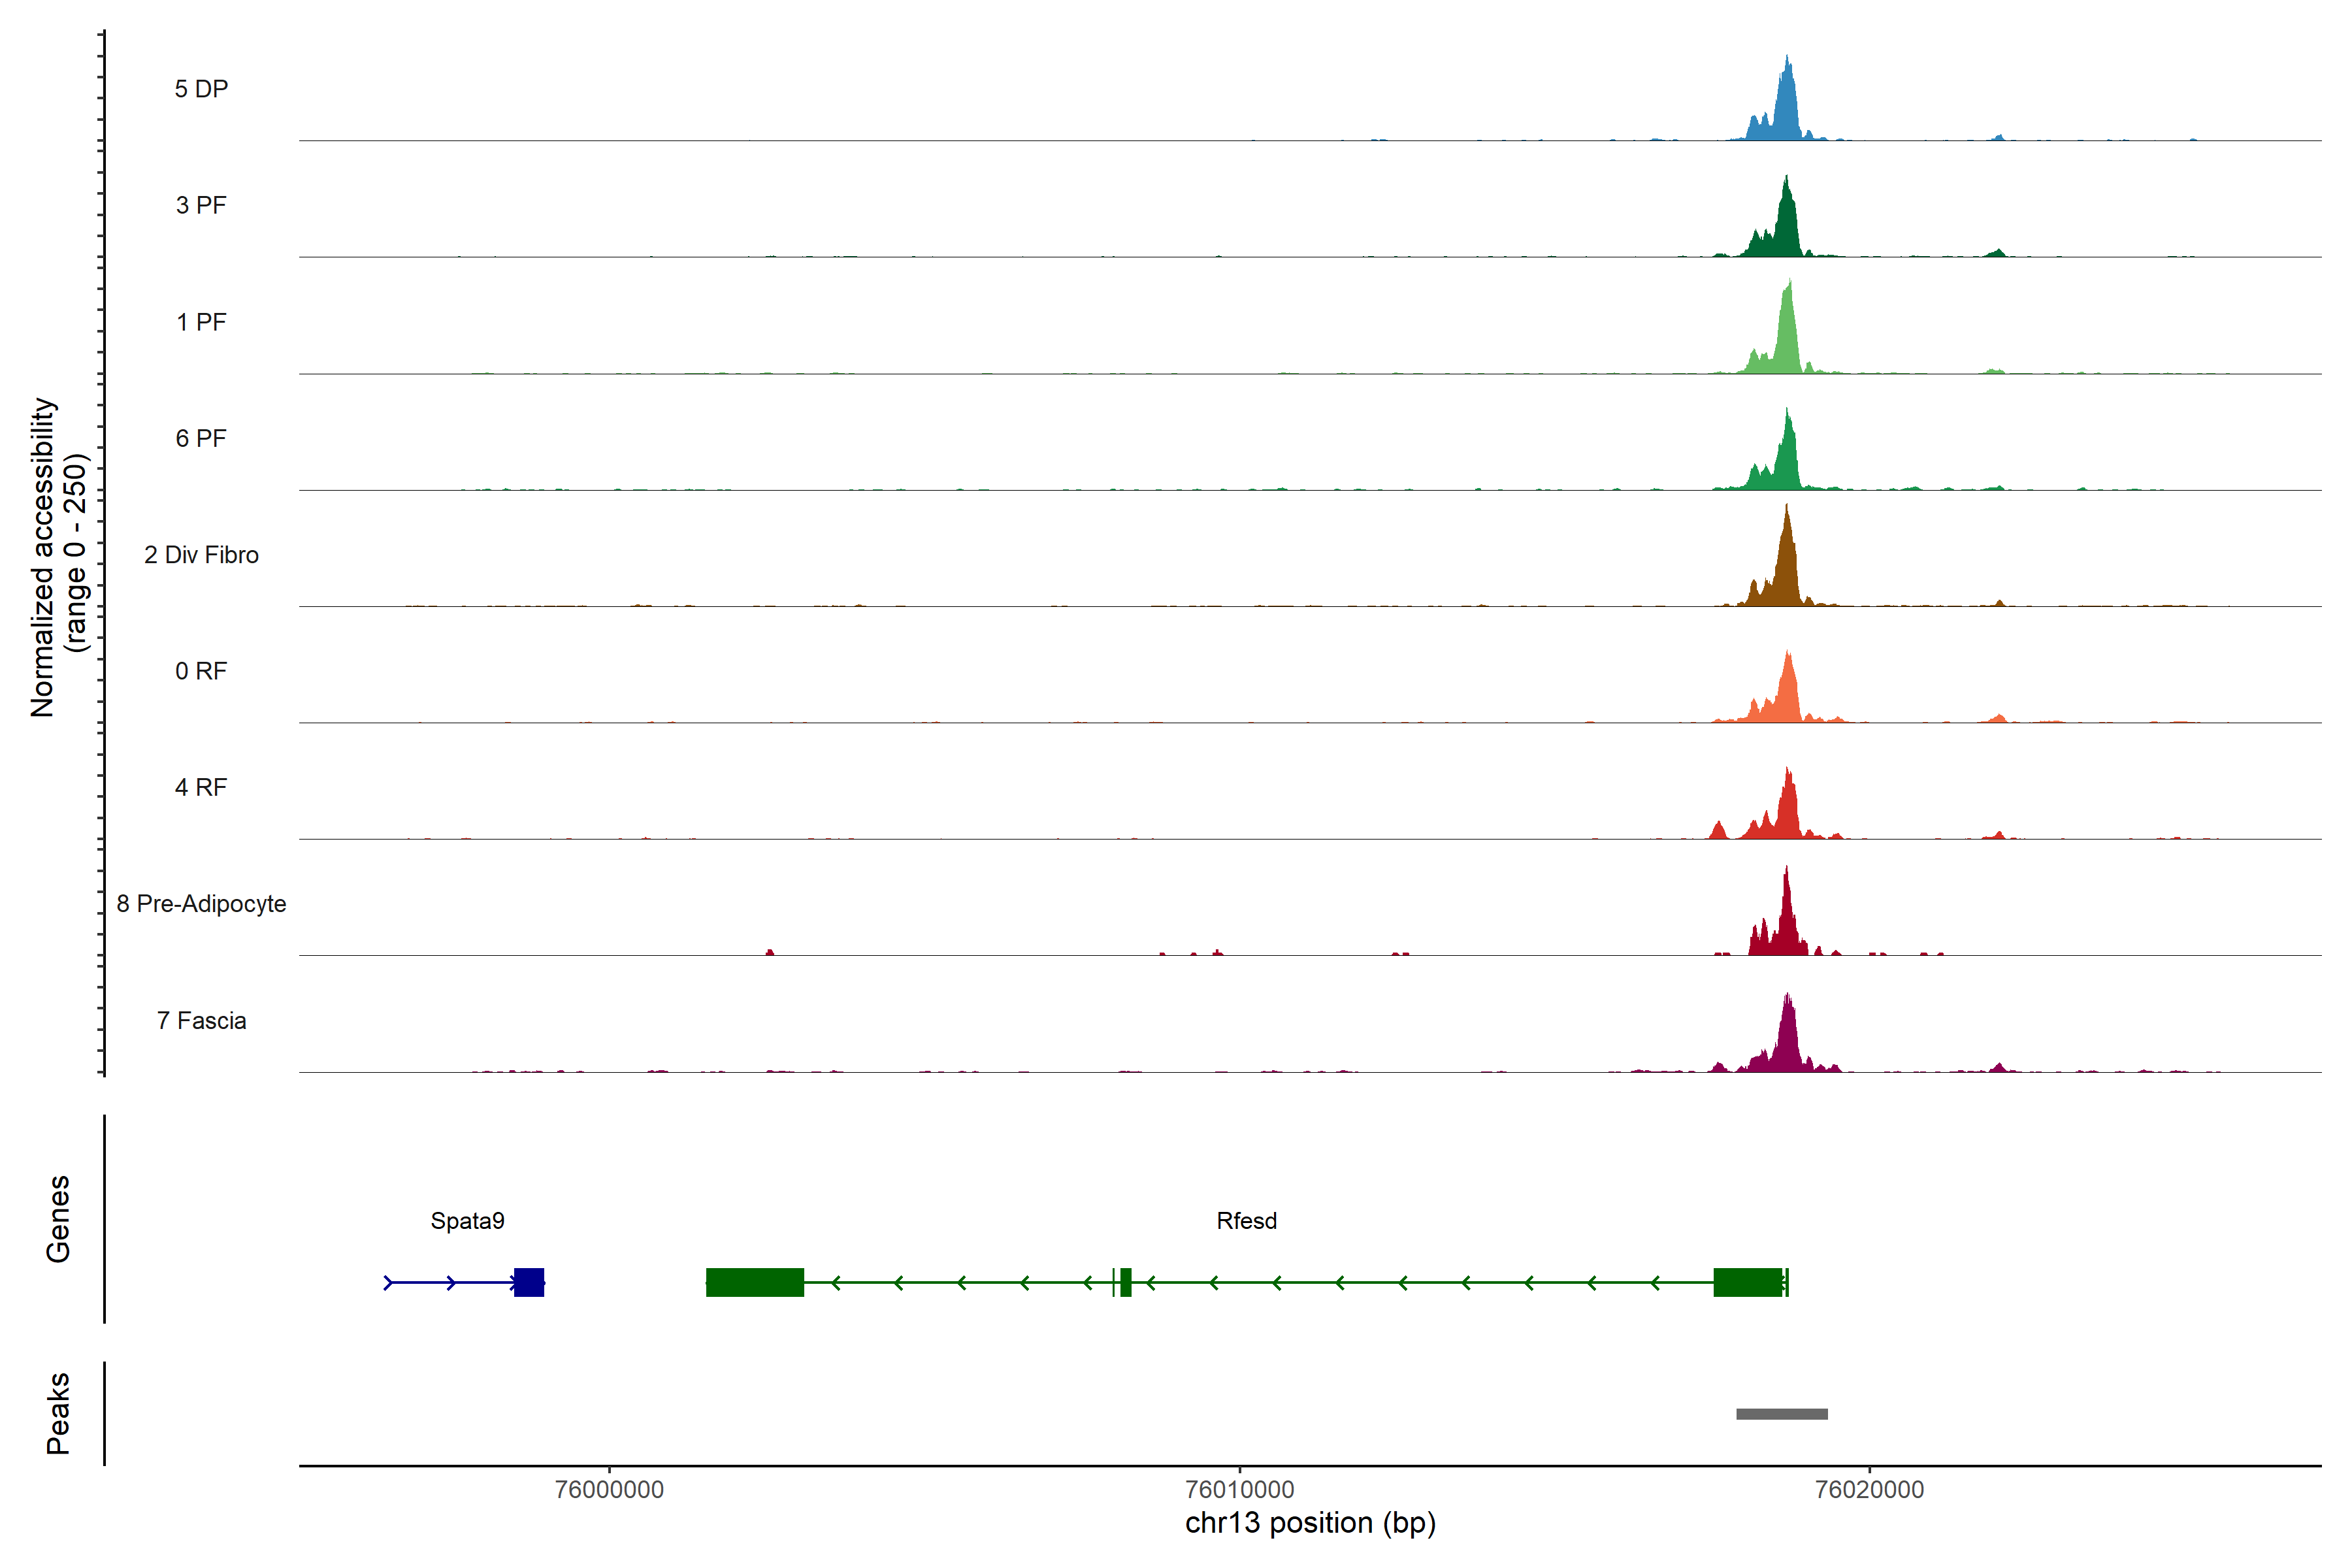Click the Peaks panel label

coord(58,1413)
